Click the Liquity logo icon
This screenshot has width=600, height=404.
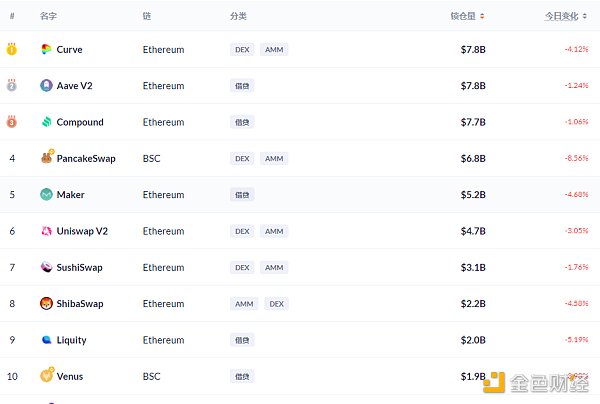46,340
